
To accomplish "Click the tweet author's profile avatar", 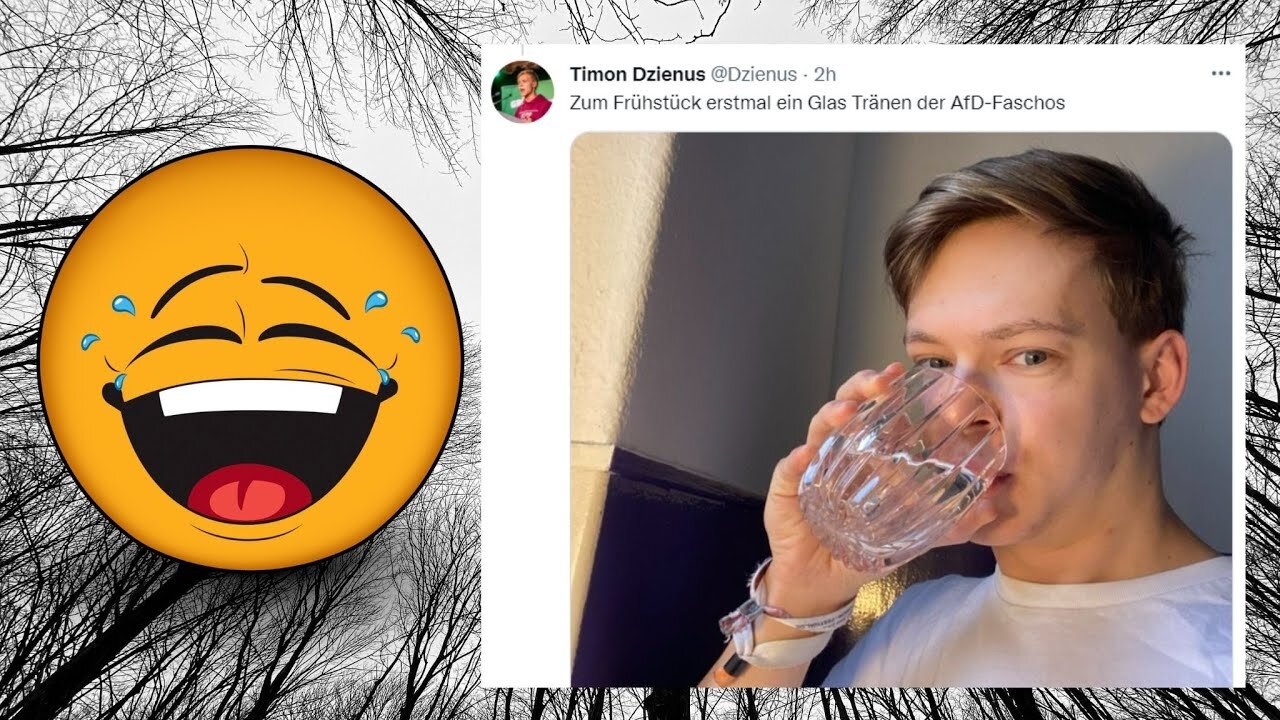I will click(522, 91).
